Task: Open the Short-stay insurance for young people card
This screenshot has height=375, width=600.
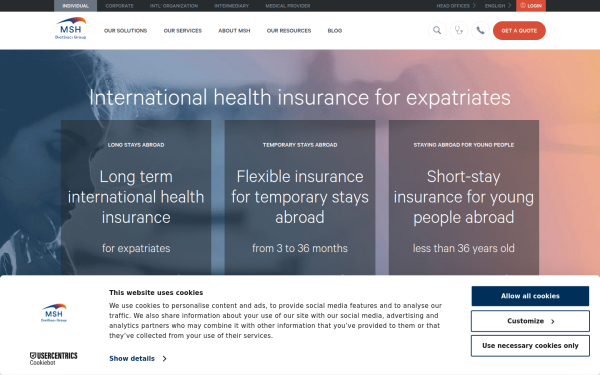Action: coord(464,197)
